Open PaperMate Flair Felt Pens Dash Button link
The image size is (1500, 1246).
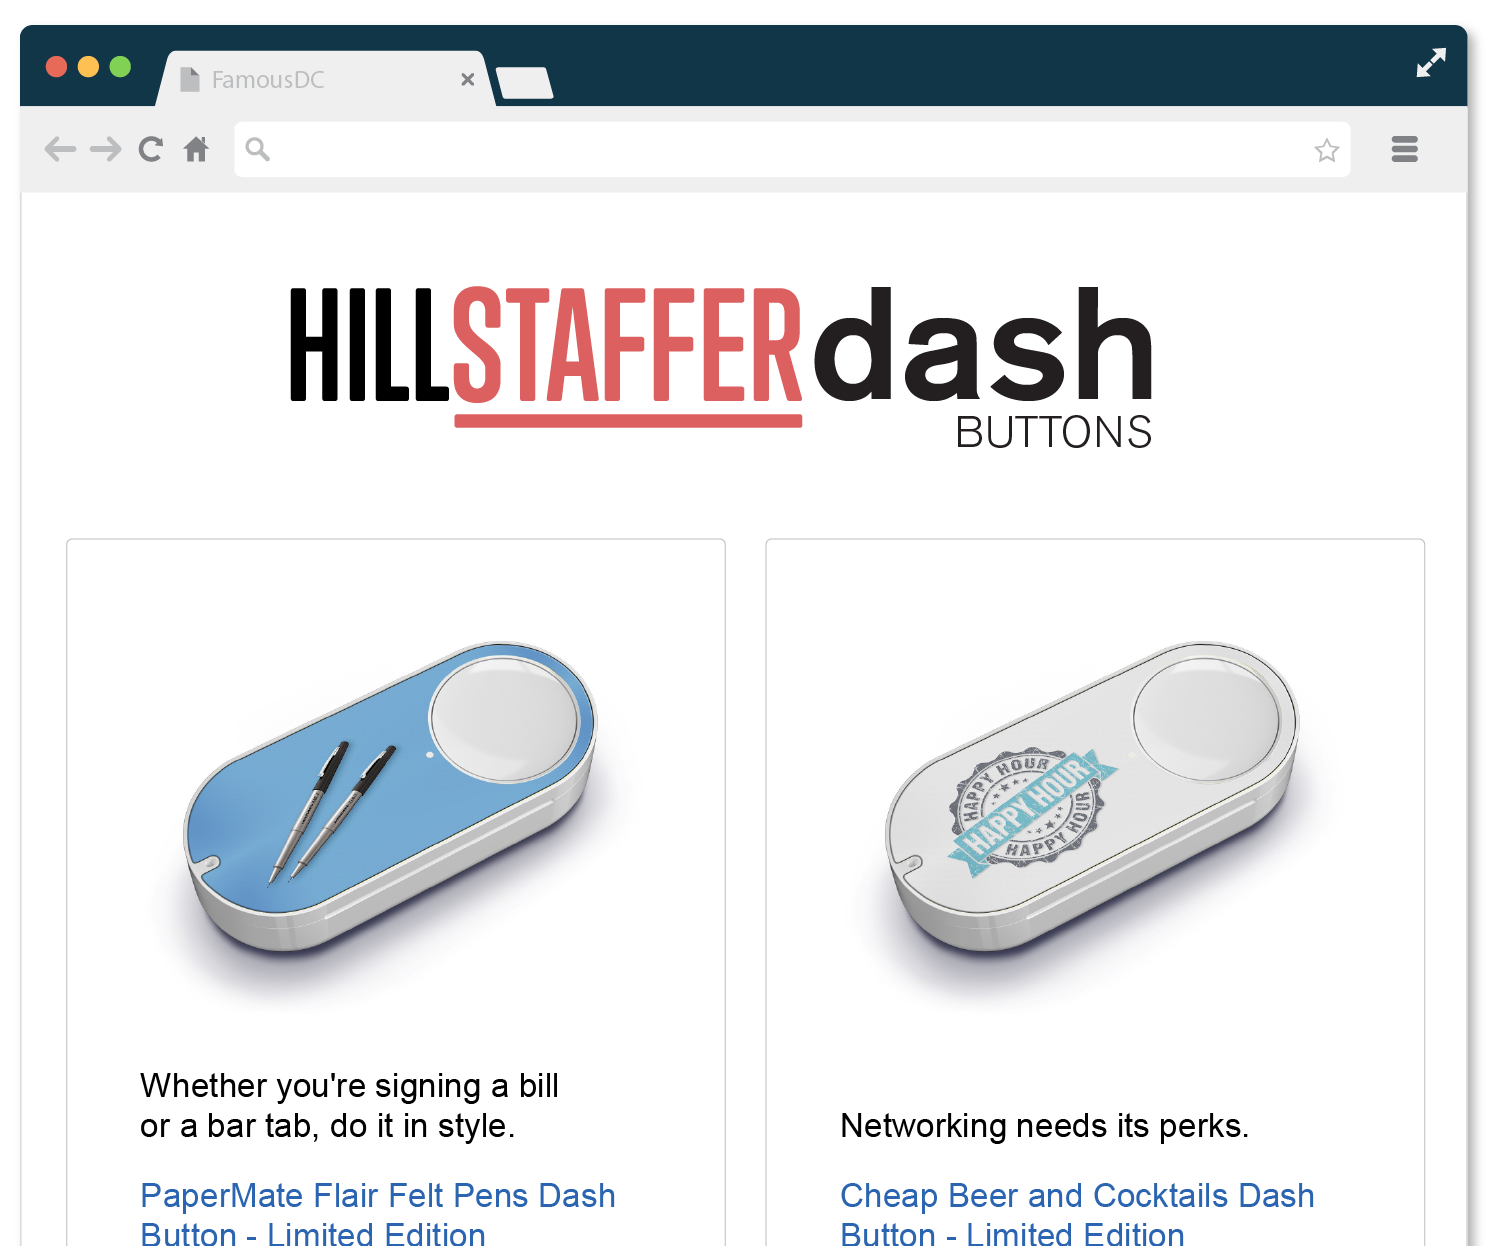tap(378, 1213)
